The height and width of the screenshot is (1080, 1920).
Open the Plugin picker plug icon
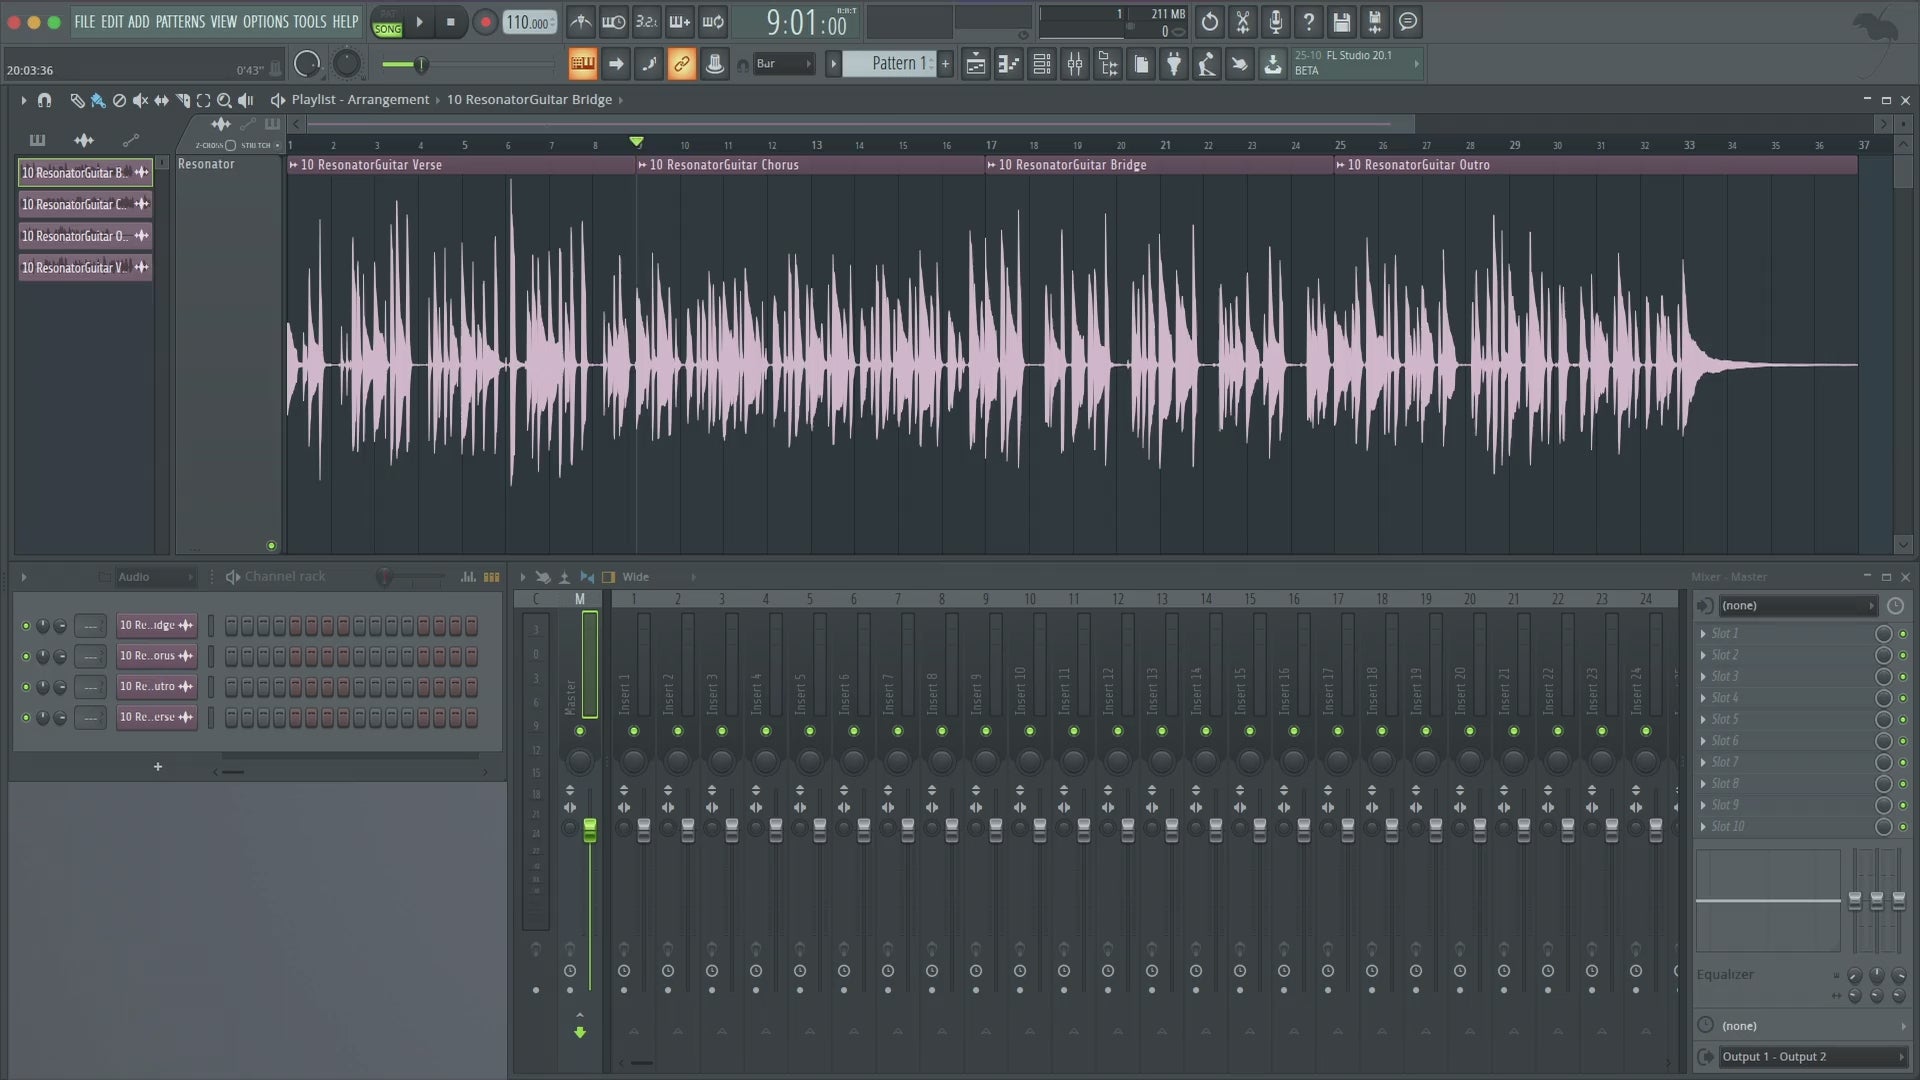(1174, 64)
